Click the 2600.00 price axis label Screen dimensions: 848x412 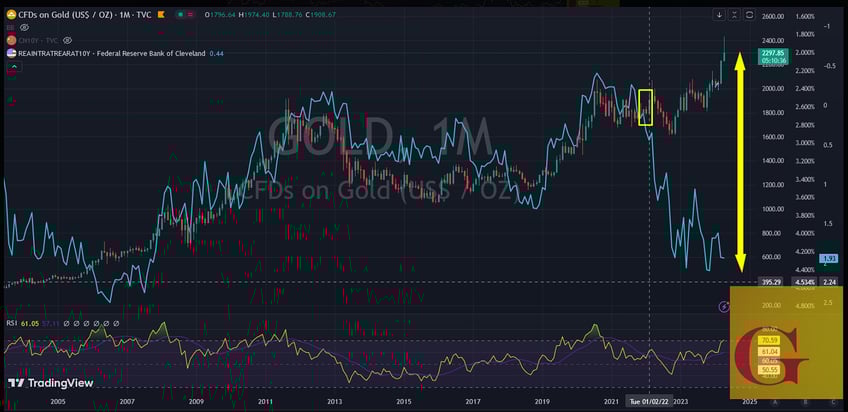pos(772,17)
